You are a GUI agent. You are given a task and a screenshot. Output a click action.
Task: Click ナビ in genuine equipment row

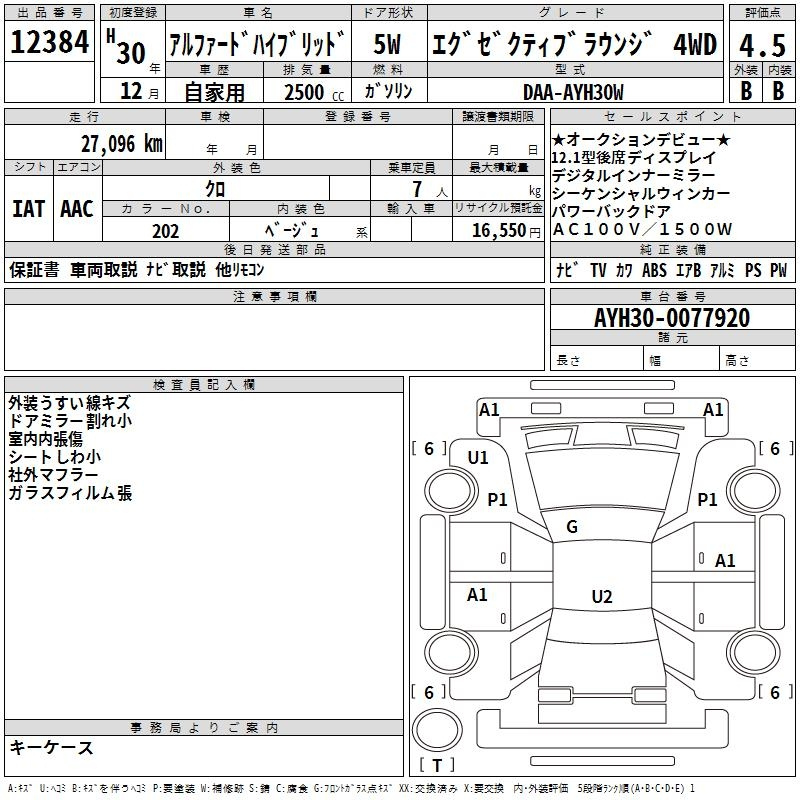[567, 270]
